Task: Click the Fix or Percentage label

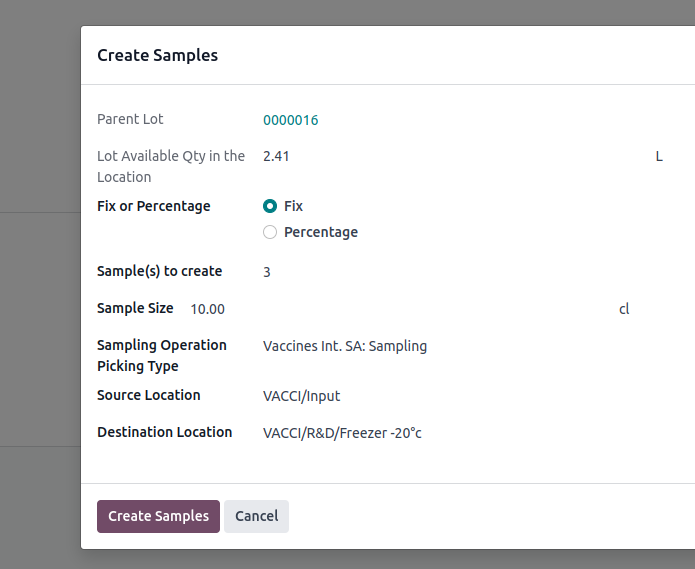Action: tap(153, 206)
